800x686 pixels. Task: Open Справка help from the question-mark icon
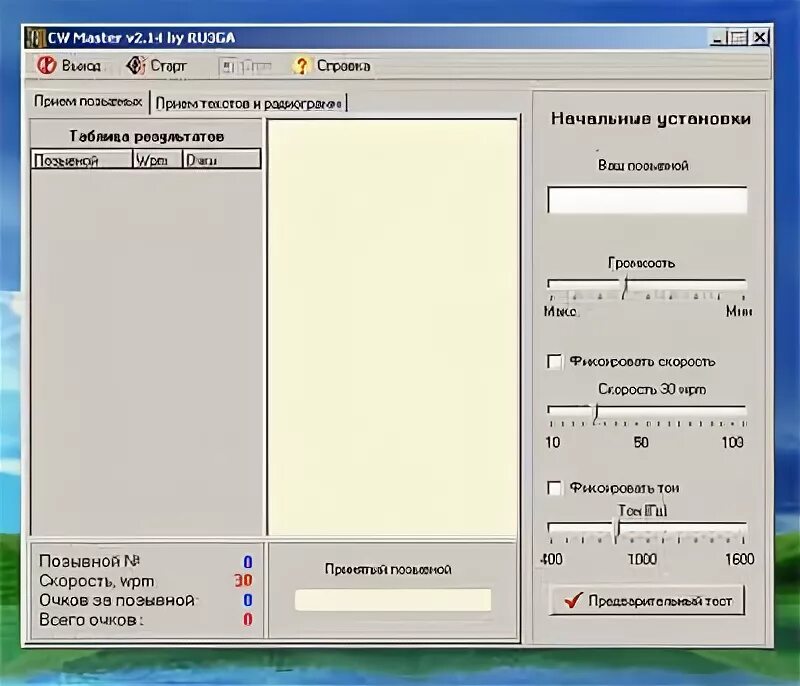[302, 66]
